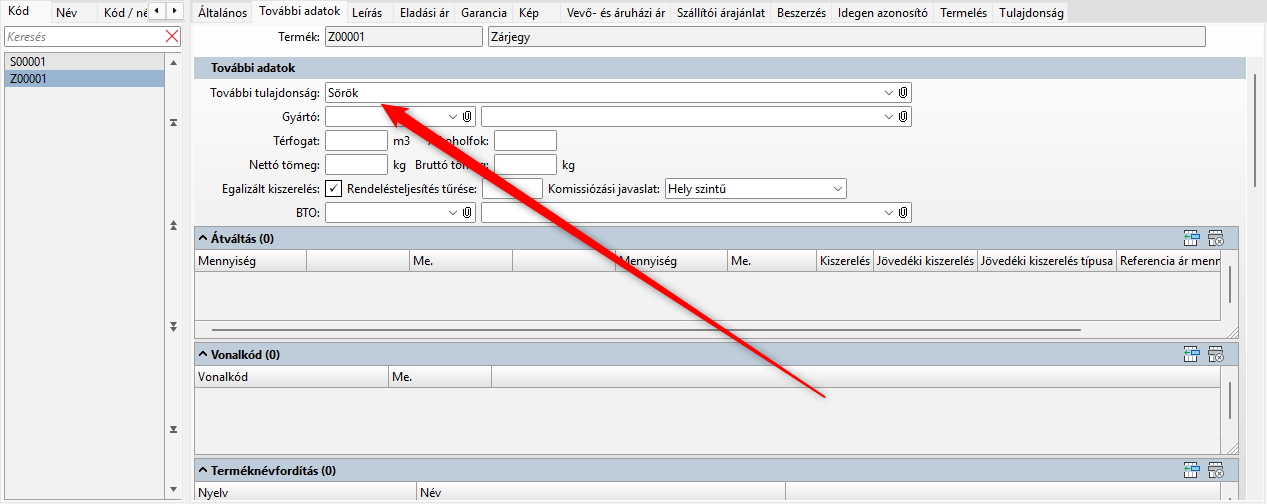Click the paperclip icon beside Gyártó code field
Viewport: 1267px width, 504px height.
pyautogui.click(x=467, y=116)
